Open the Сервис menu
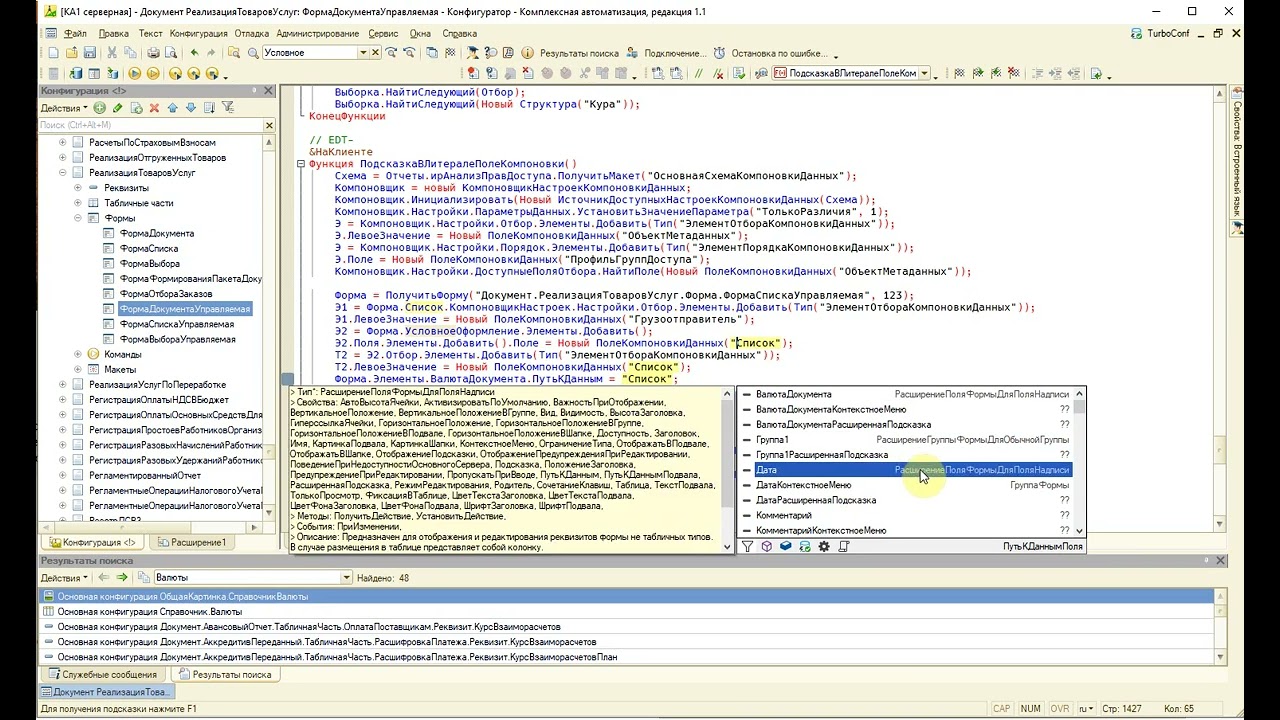Image resolution: width=1280 pixels, height=720 pixels. click(x=383, y=33)
